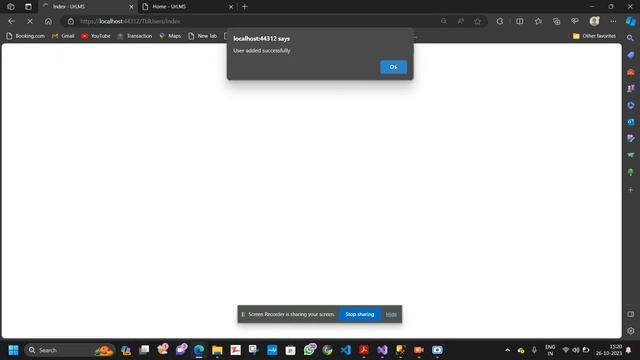The image size is (640, 360).
Task: Open a new browser tab with plus button
Action: 245,7
